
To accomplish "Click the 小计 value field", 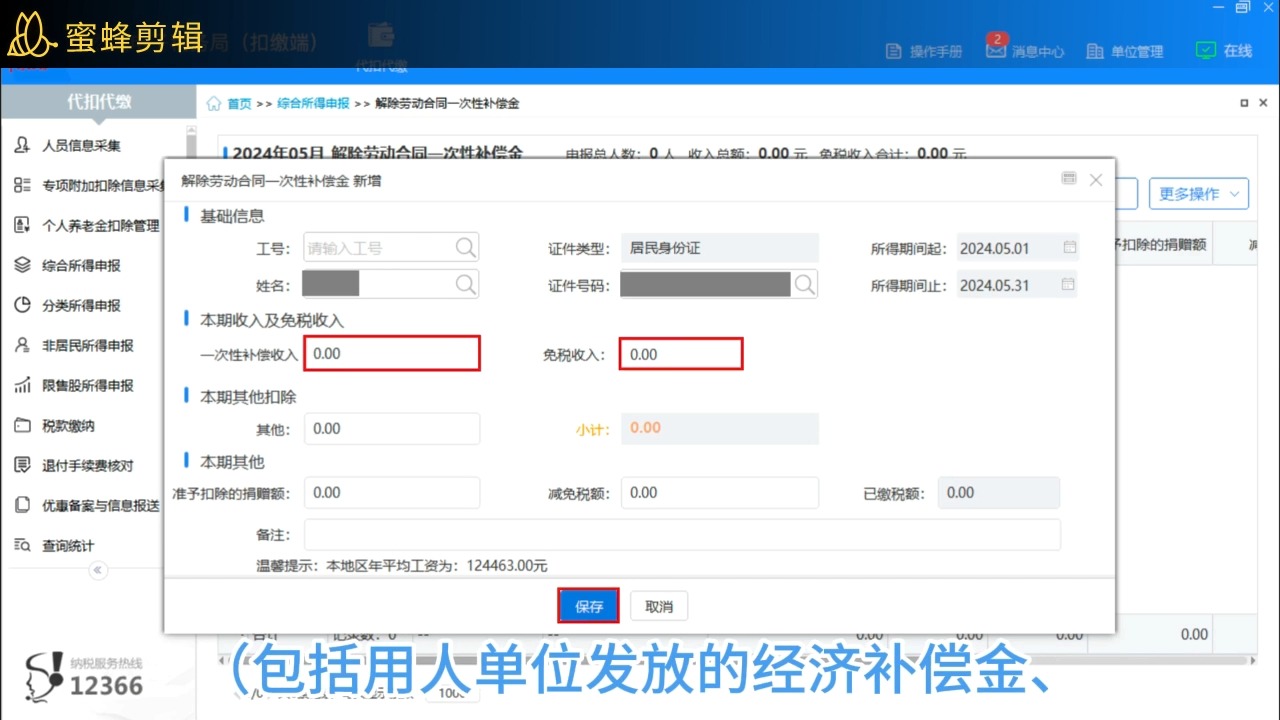I will click(x=720, y=428).
